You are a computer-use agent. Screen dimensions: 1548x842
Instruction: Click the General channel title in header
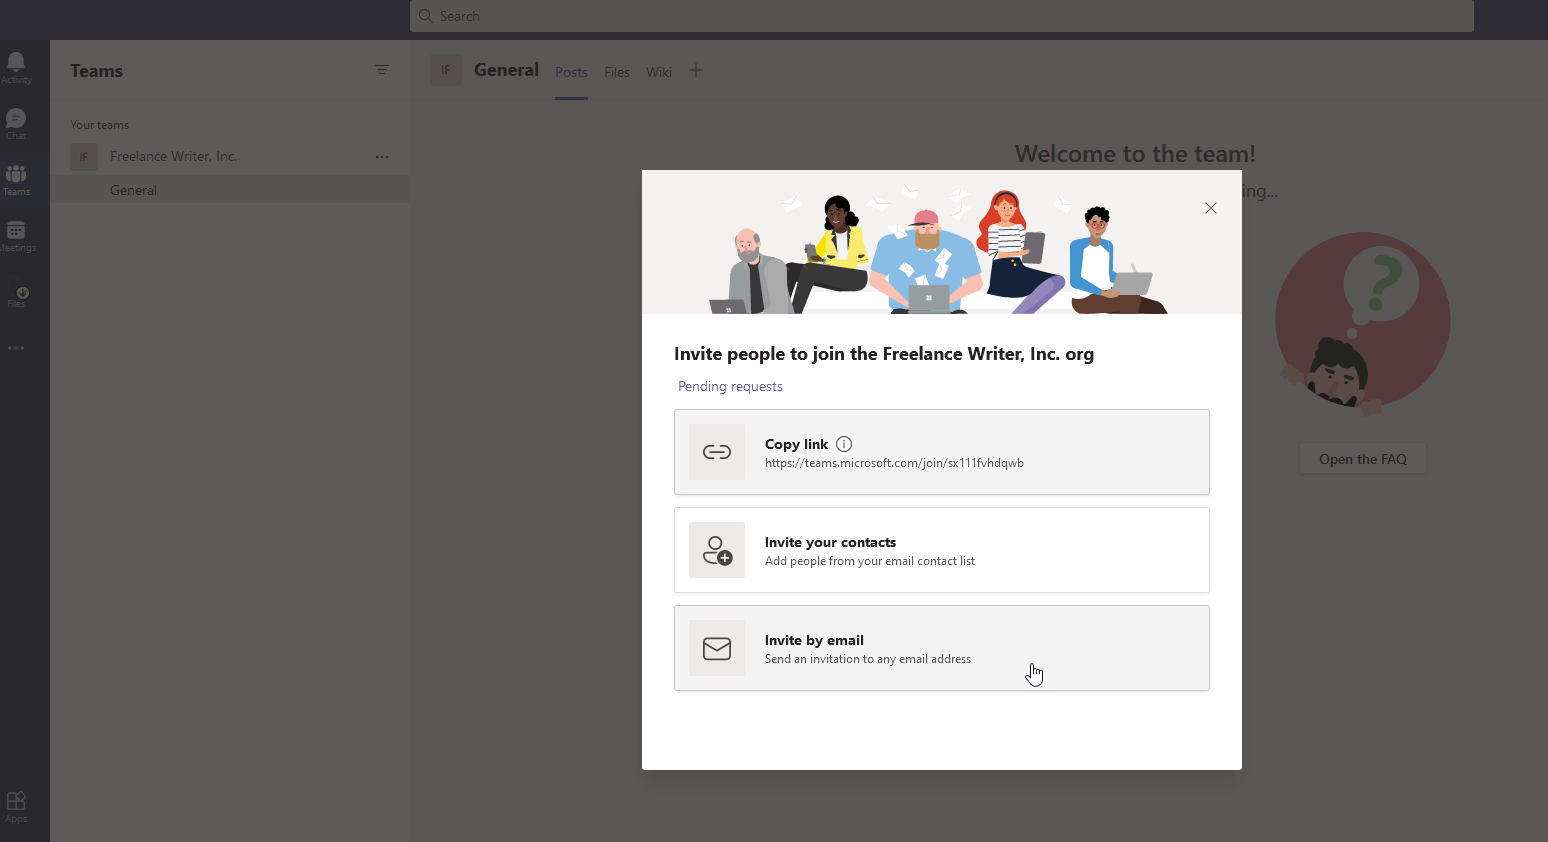pyautogui.click(x=506, y=70)
